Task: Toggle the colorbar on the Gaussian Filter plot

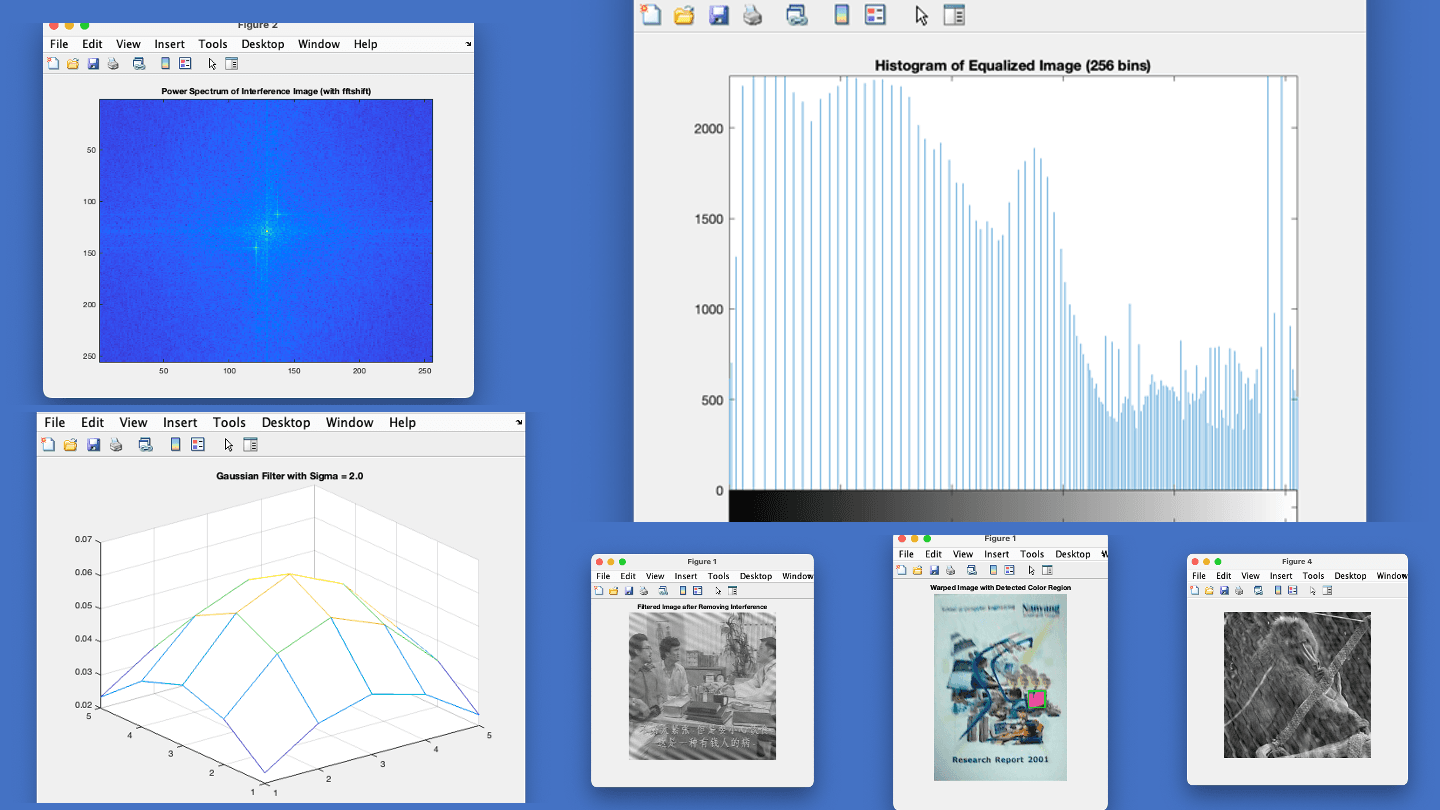Action: click(176, 444)
